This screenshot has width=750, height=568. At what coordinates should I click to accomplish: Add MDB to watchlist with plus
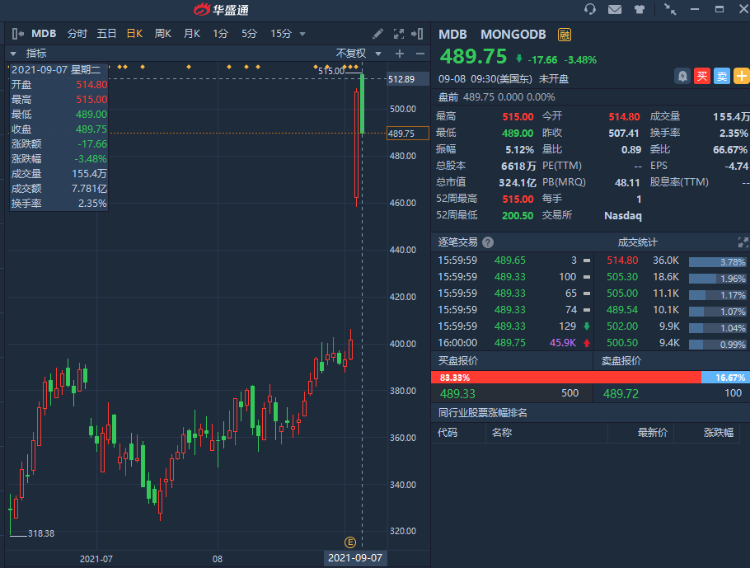pyautogui.click(x=741, y=75)
